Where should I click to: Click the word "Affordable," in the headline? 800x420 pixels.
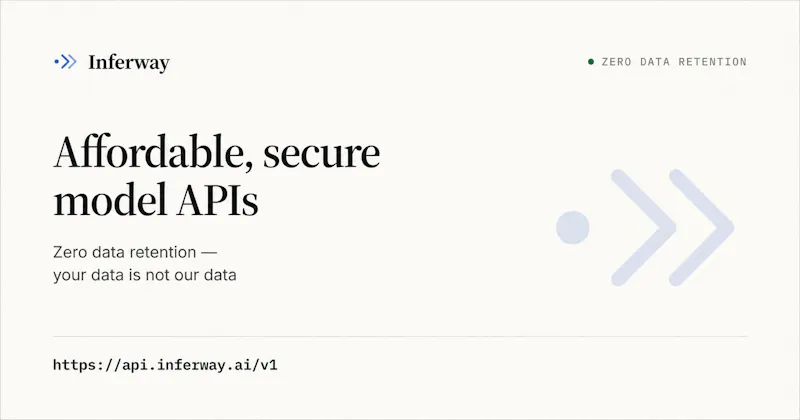(154, 152)
